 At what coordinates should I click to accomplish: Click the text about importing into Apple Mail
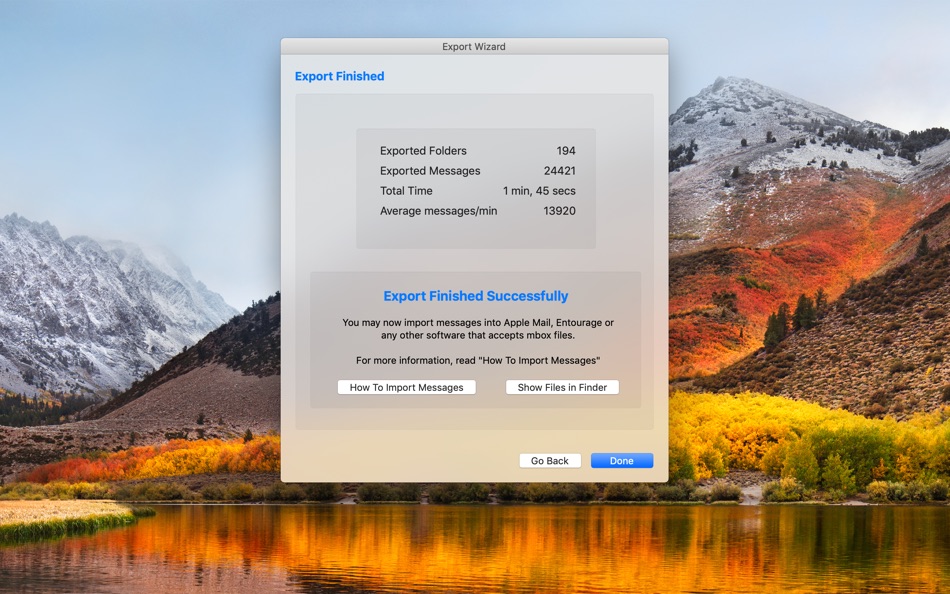tap(478, 329)
